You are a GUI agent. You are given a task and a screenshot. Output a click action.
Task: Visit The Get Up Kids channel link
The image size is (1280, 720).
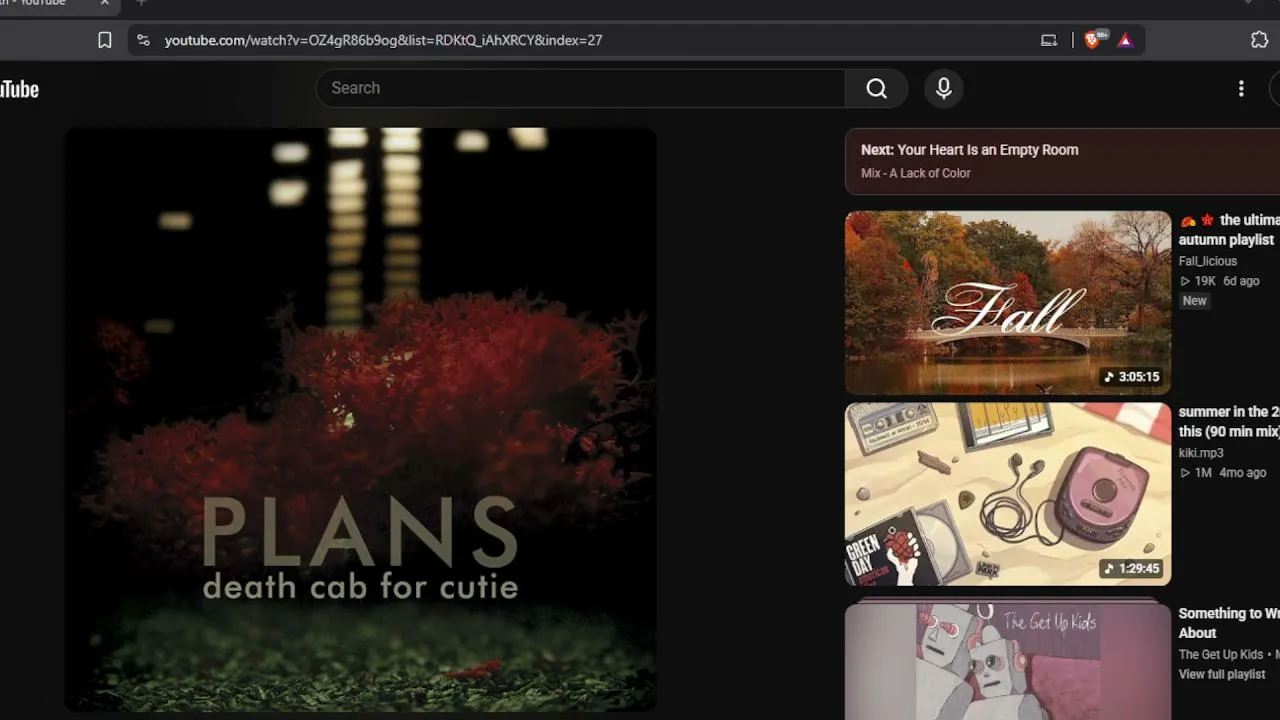pyautogui.click(x=1221, y=655)
